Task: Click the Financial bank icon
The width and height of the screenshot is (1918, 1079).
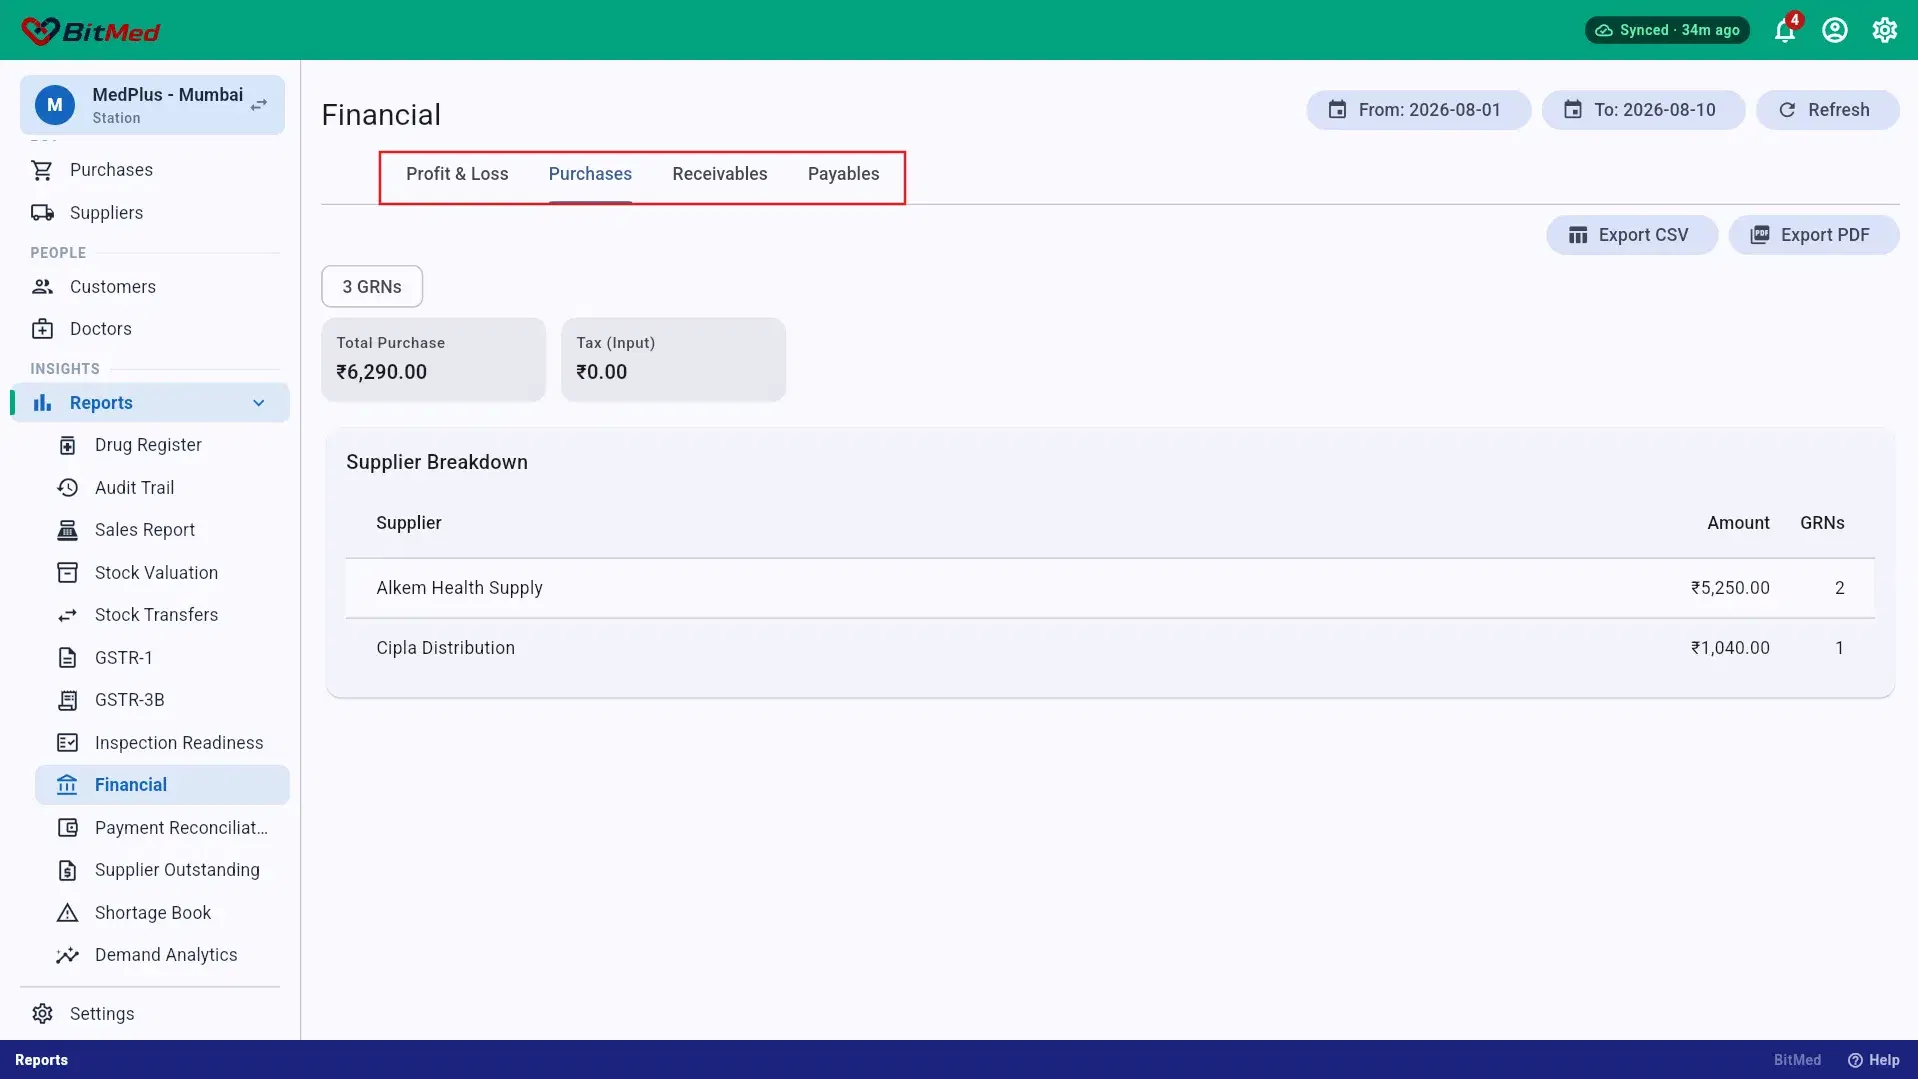Action: click(67, 785)
